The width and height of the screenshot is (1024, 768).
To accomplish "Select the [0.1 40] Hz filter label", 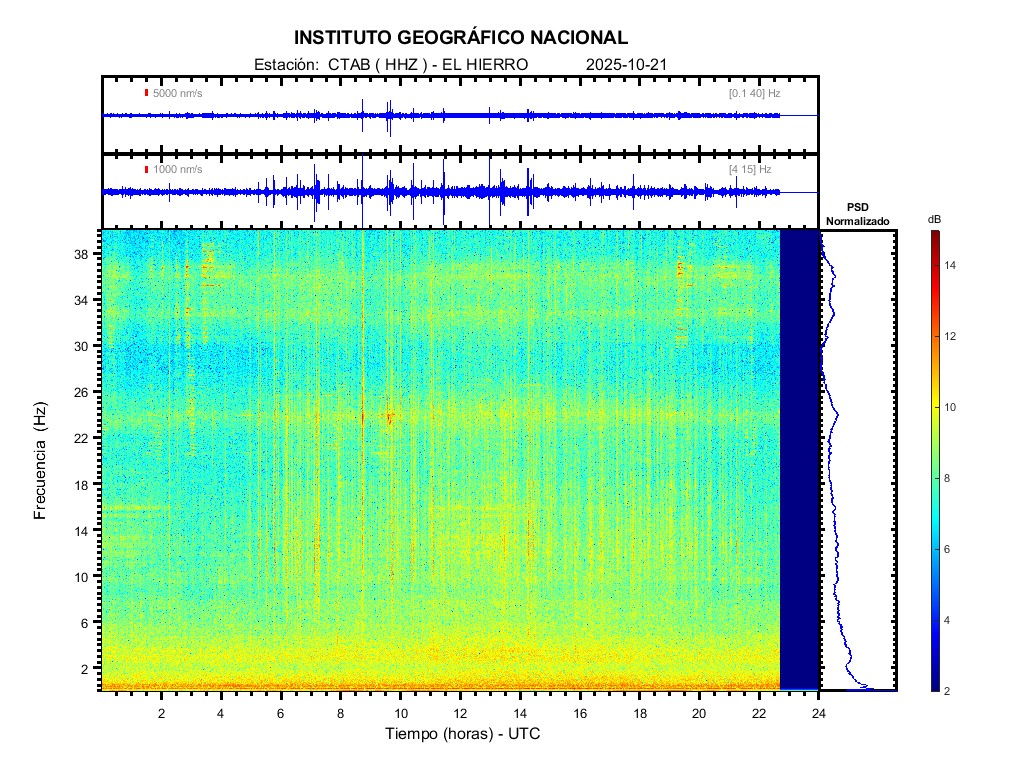I will click(754, 93).
